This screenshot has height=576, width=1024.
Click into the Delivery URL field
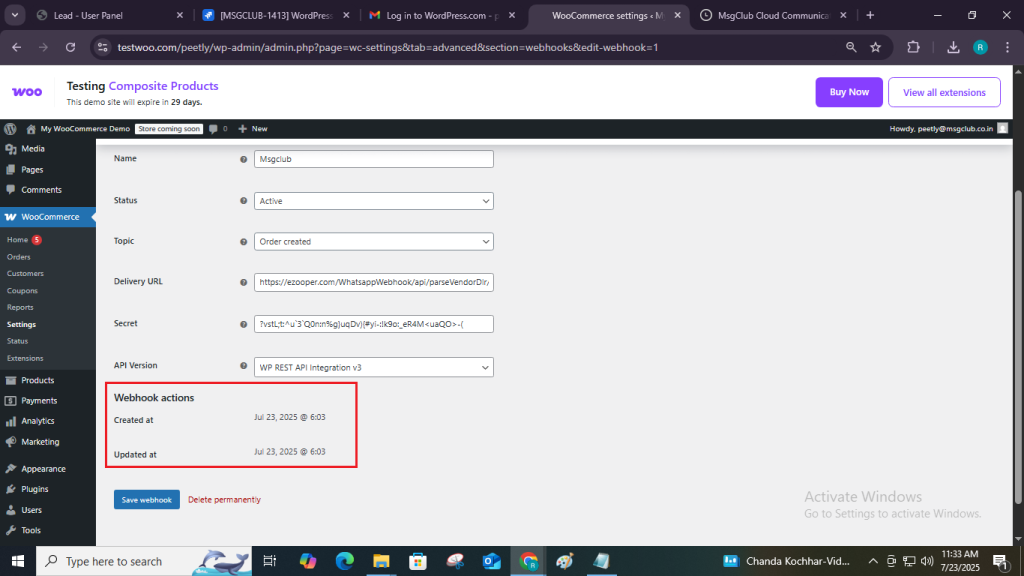pyautogui.click(x=374, y=283)
